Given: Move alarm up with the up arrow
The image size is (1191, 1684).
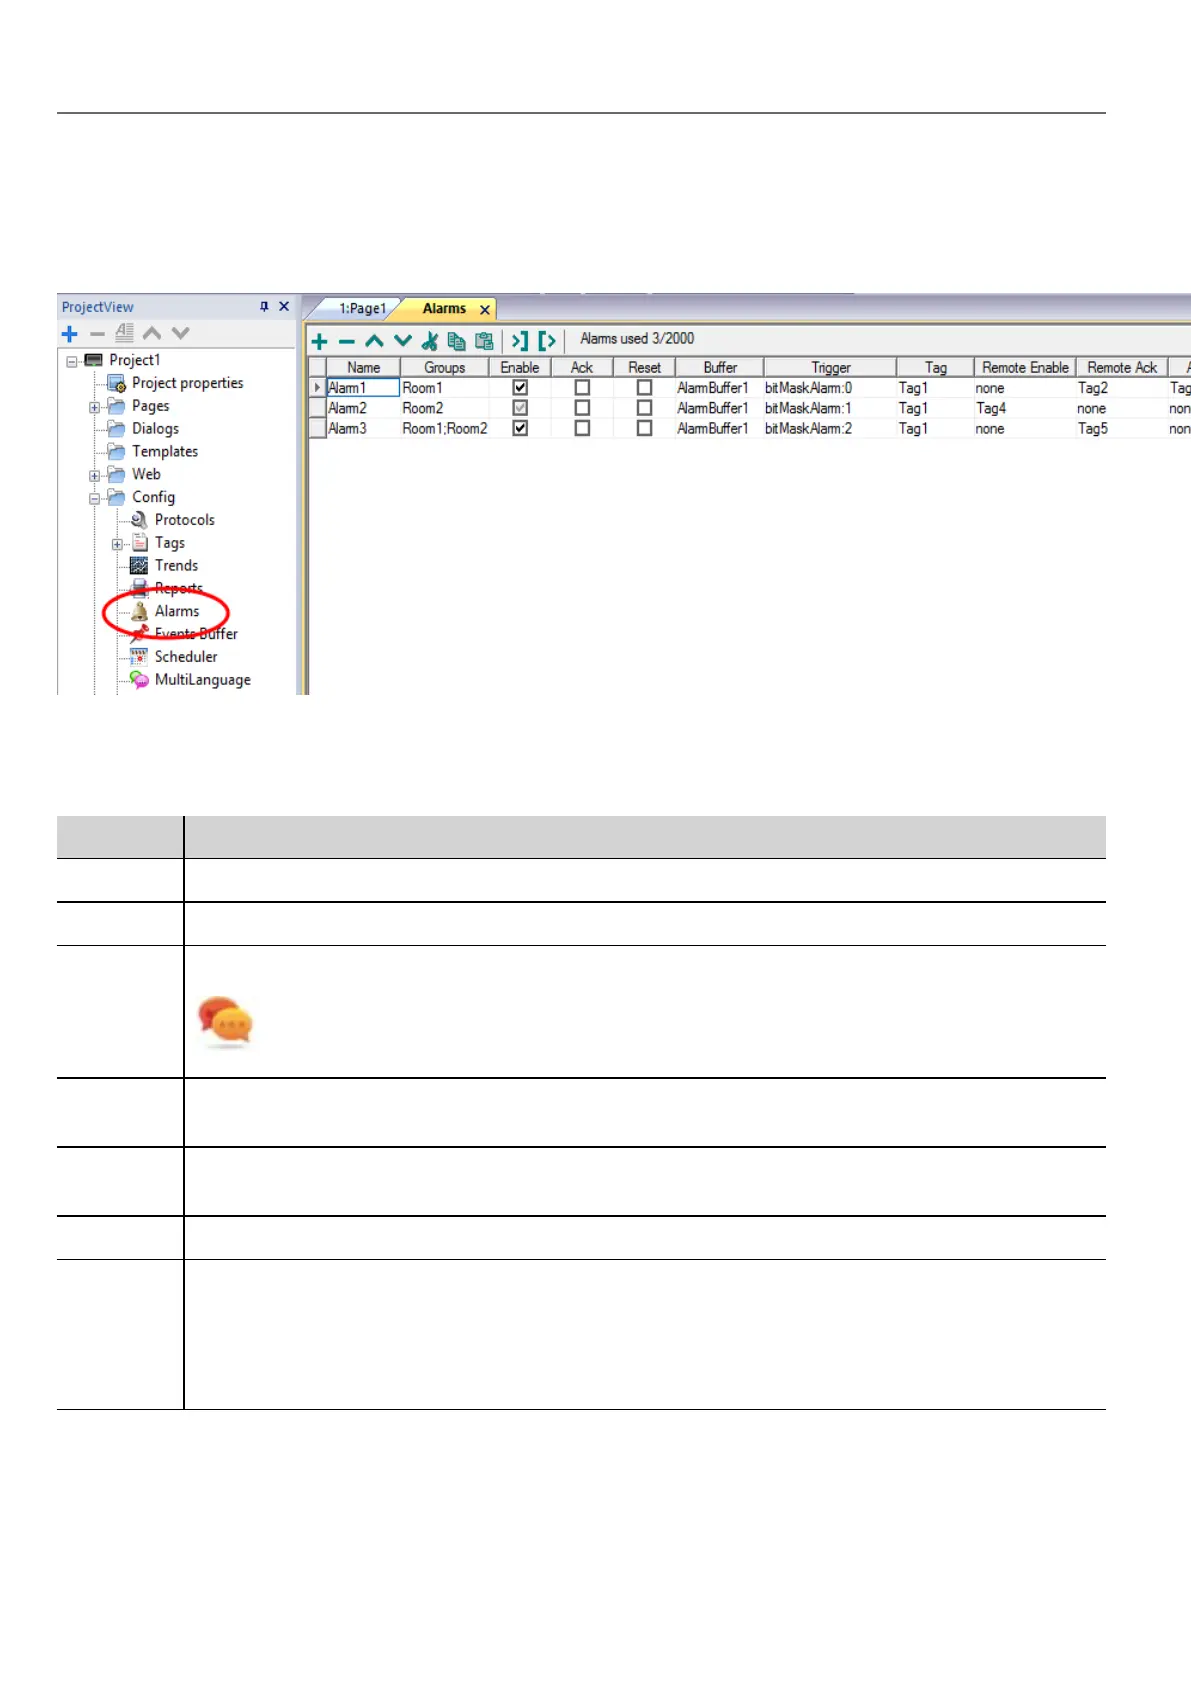Looking at the screenshot, I should 374,341.
